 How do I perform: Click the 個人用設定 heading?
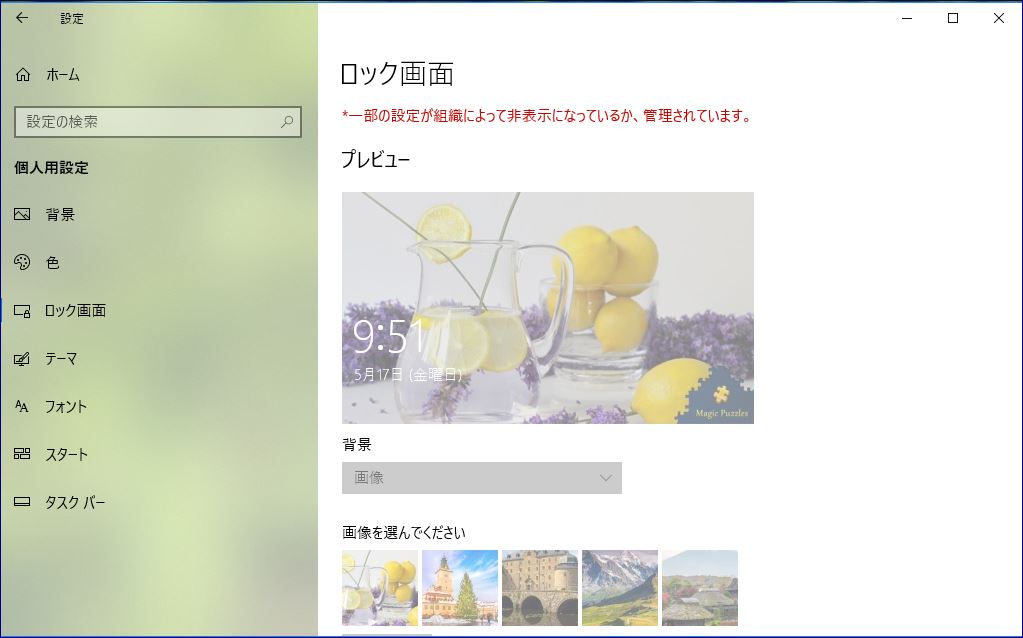point(52,168)
